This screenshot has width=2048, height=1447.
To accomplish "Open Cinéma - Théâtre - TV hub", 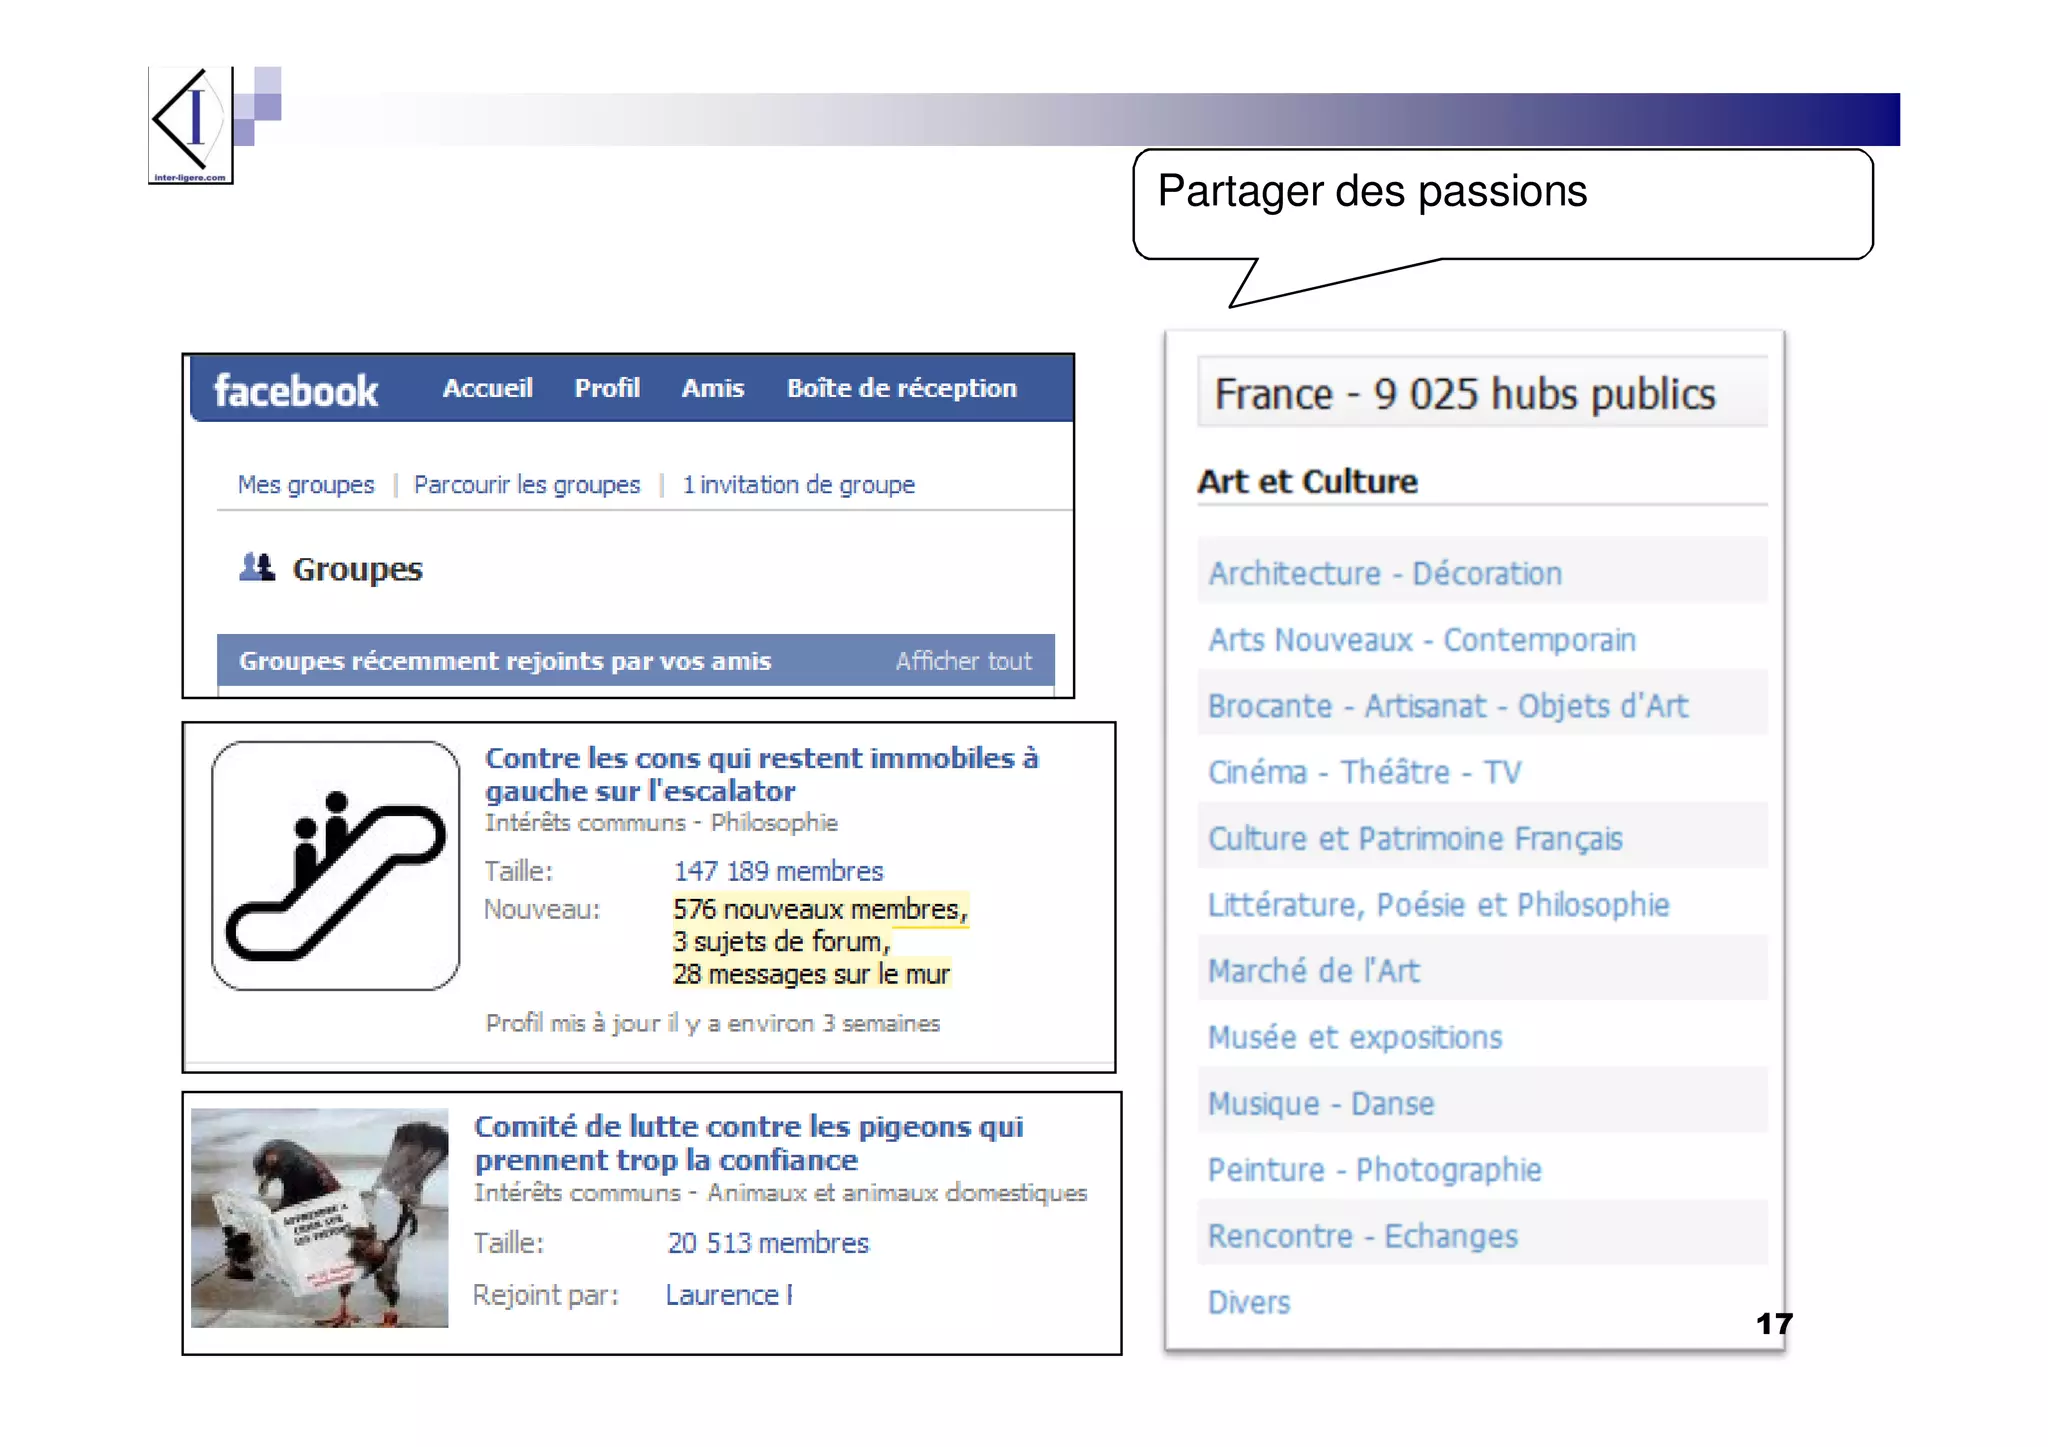I will (1364, 772).
